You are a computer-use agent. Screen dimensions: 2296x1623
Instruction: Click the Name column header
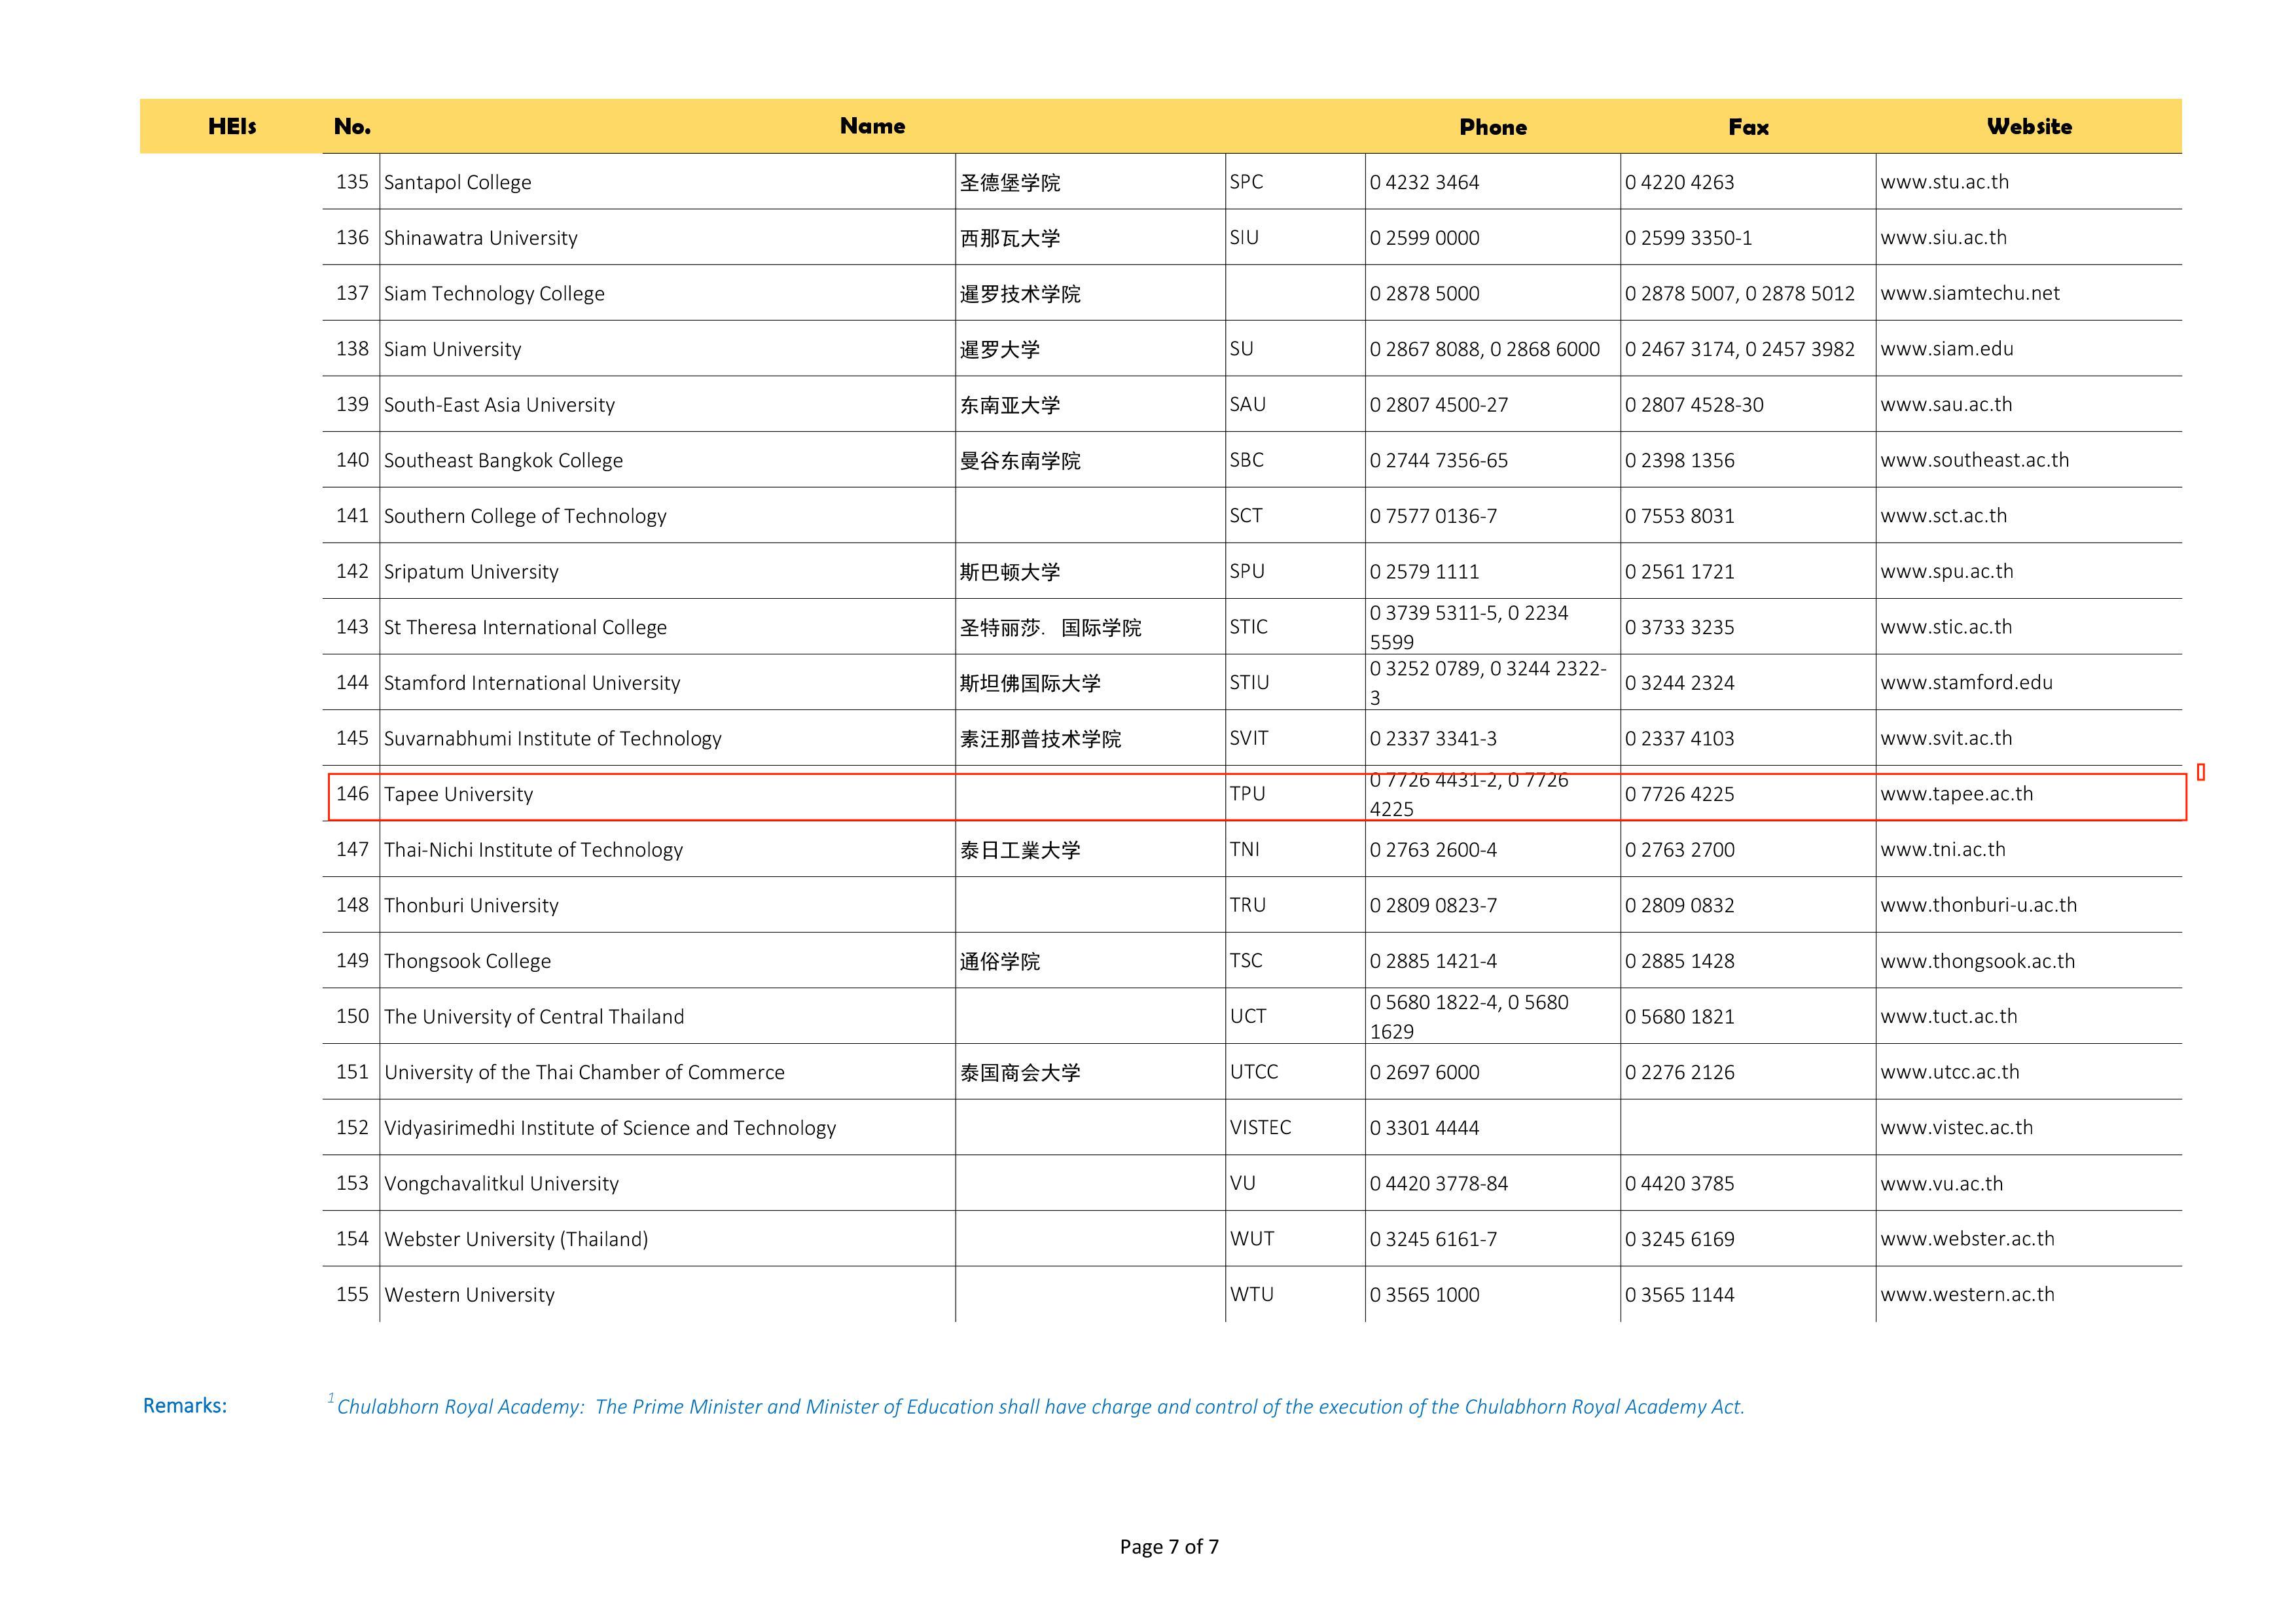[x=872, y=126]
